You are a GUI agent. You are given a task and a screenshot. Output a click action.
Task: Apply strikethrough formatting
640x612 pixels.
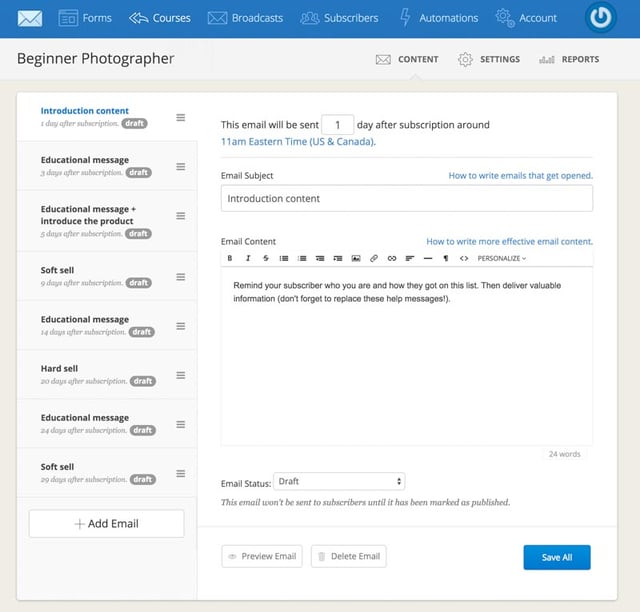tap(266, 258)
